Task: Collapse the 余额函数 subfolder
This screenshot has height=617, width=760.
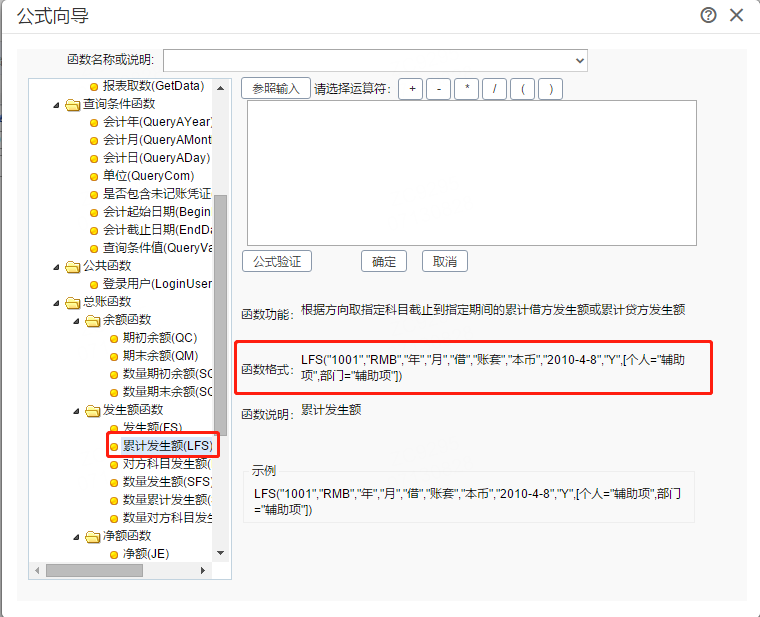Action: pyautogui.click(x=76, y=321)
